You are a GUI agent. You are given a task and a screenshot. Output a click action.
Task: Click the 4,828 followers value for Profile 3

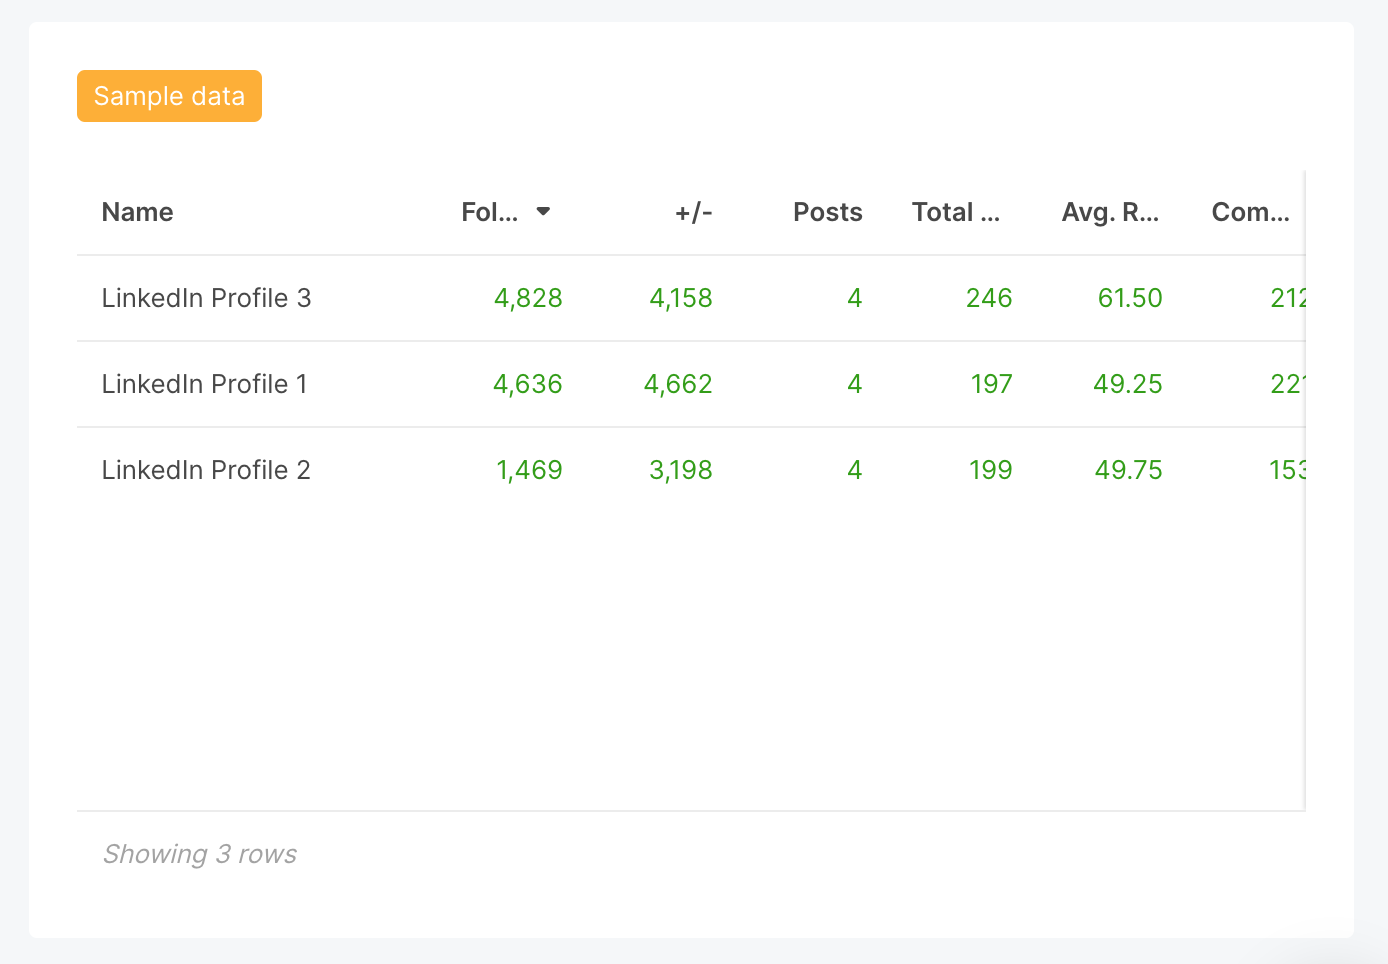tap(528, 297)
